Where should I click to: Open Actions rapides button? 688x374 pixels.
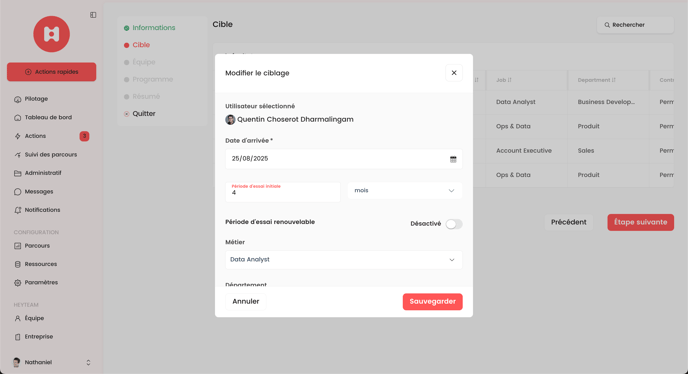tap(51, 72)
